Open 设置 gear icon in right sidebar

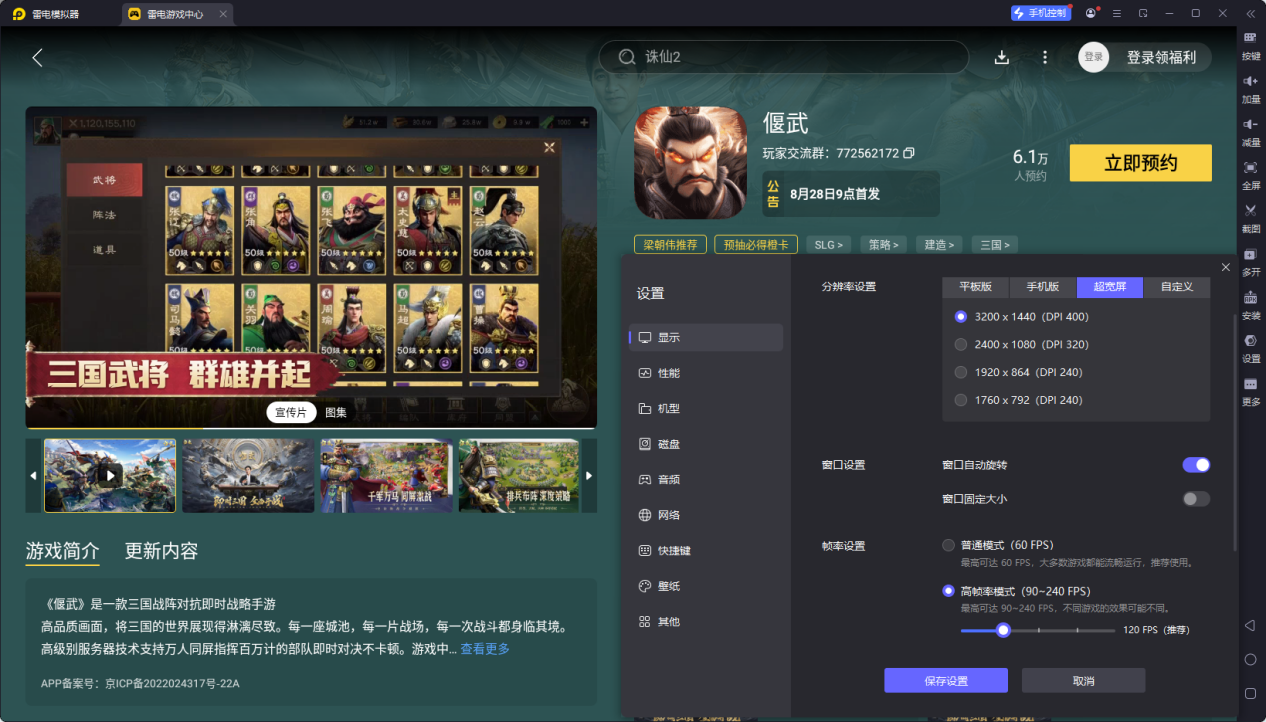coord(1250,340)
